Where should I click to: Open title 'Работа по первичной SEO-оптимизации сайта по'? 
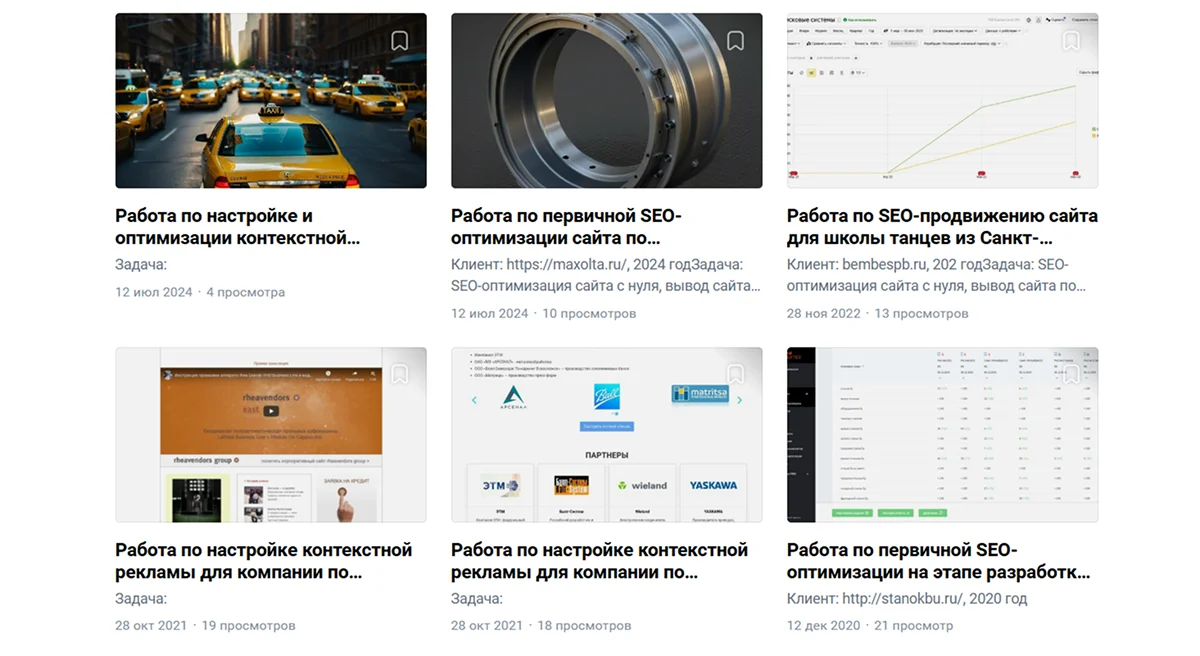(566, 227)
